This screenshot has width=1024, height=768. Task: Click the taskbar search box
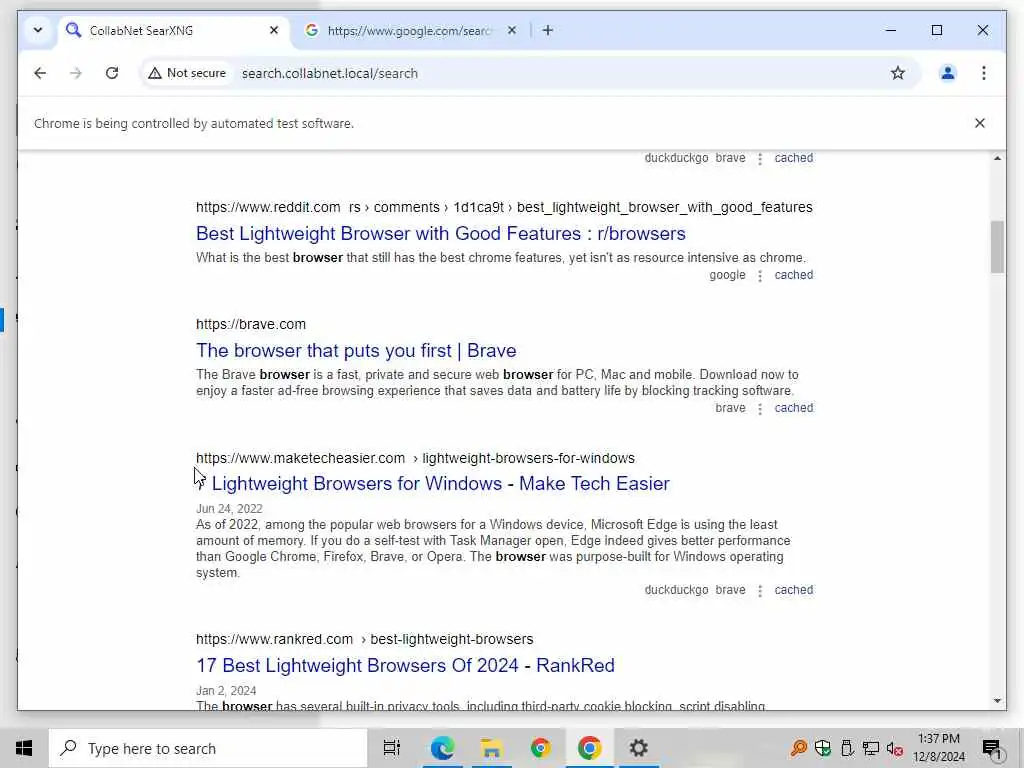[208, 748]
